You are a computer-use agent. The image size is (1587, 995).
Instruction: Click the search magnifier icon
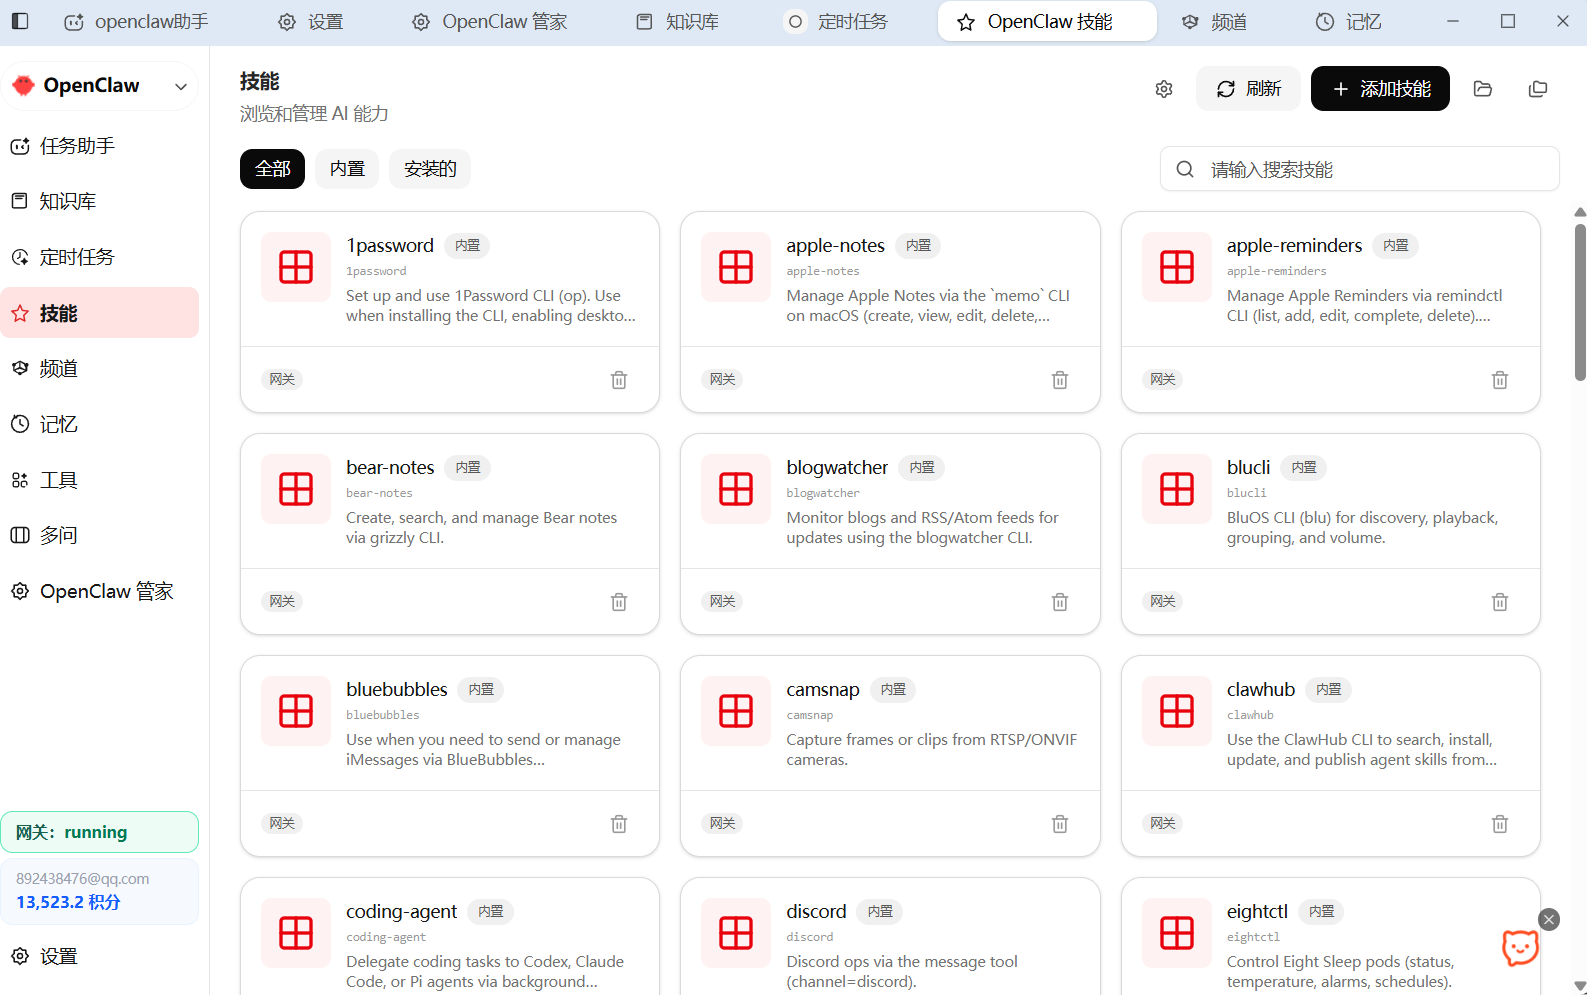coord(1185,169)
